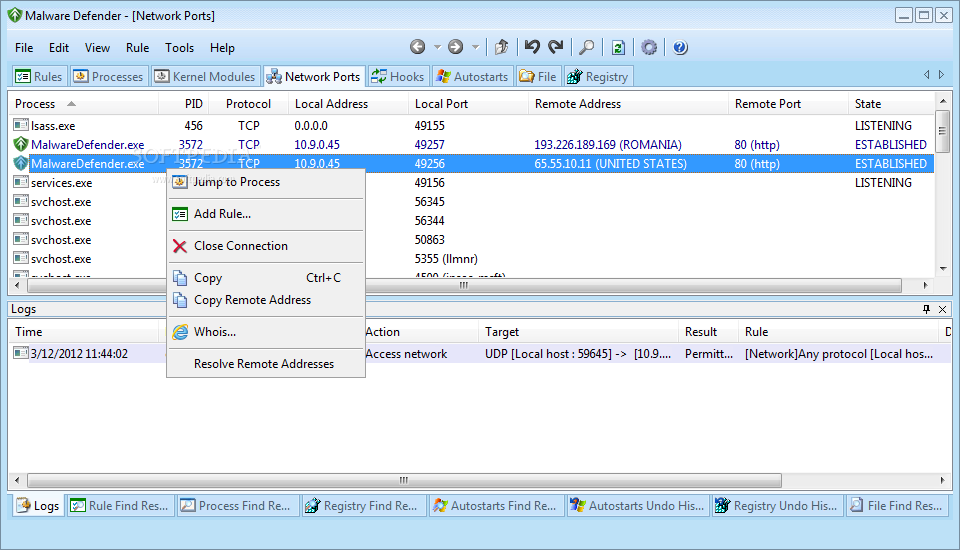This screenshot has width=960, height=550.
Task: Switch to the Autostarts tab
Action: pyautogui.click(x=472, y=77)
